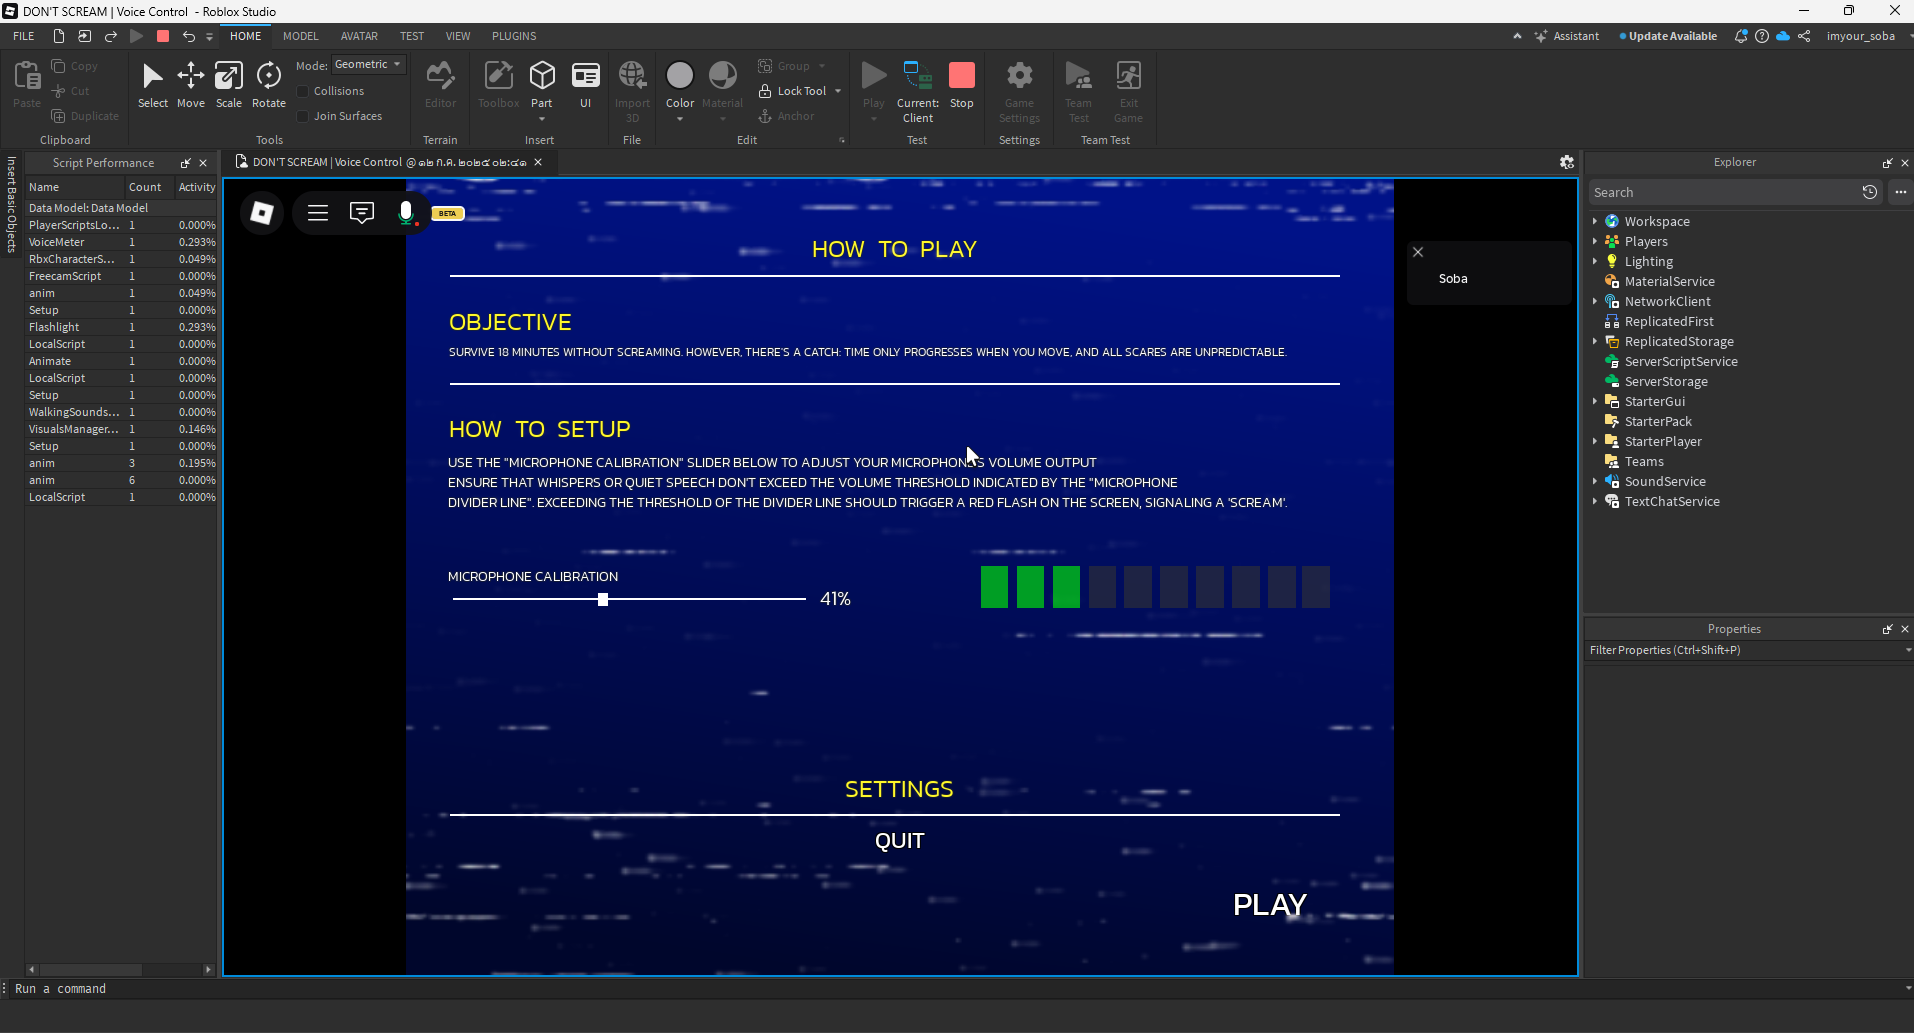Open the Color picker tool

pyautogui.click(x=680, y=85)
